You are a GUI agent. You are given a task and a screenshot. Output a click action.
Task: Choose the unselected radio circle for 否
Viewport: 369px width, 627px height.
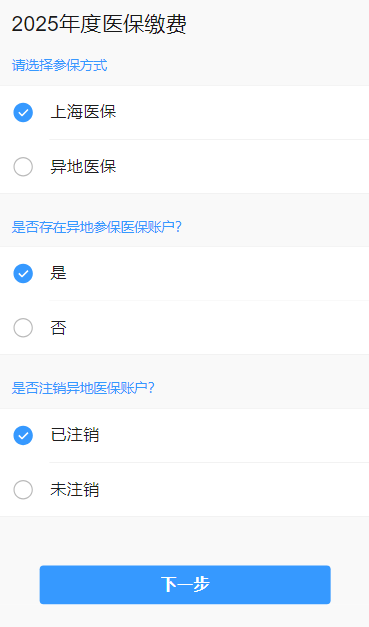[23, 327]
